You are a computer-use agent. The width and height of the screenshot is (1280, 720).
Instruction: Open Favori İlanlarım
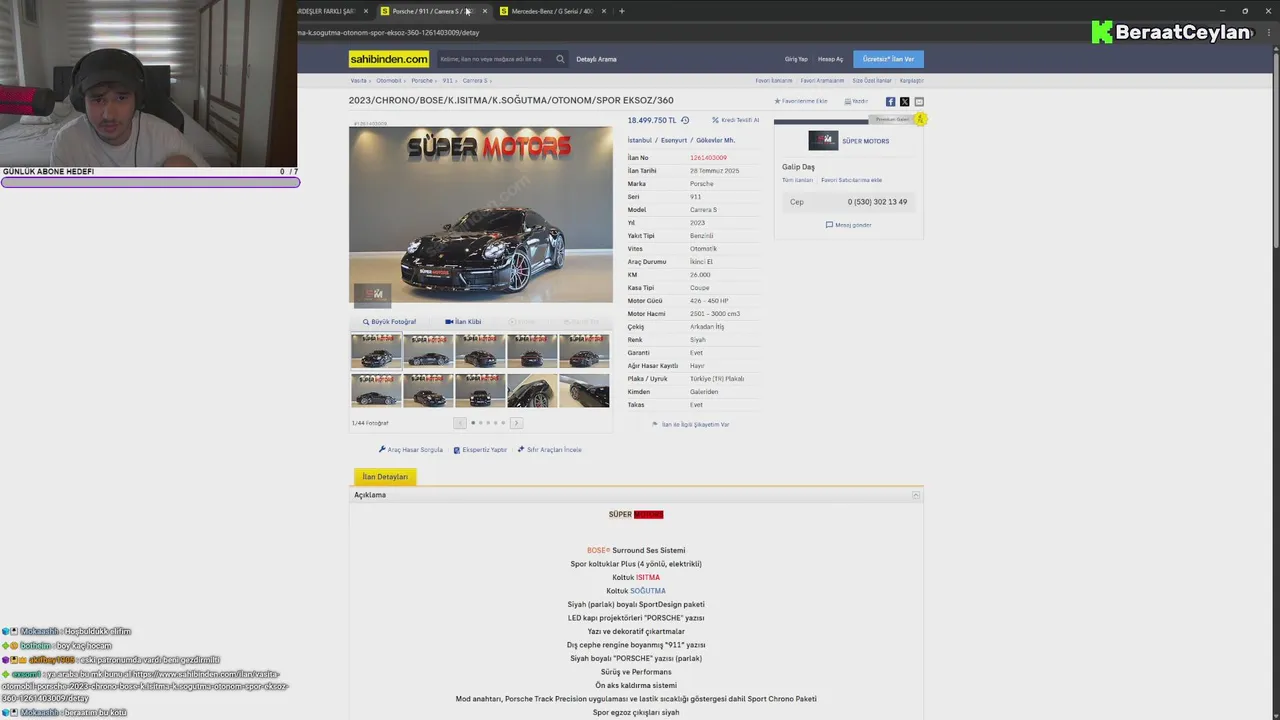point(774,80)
